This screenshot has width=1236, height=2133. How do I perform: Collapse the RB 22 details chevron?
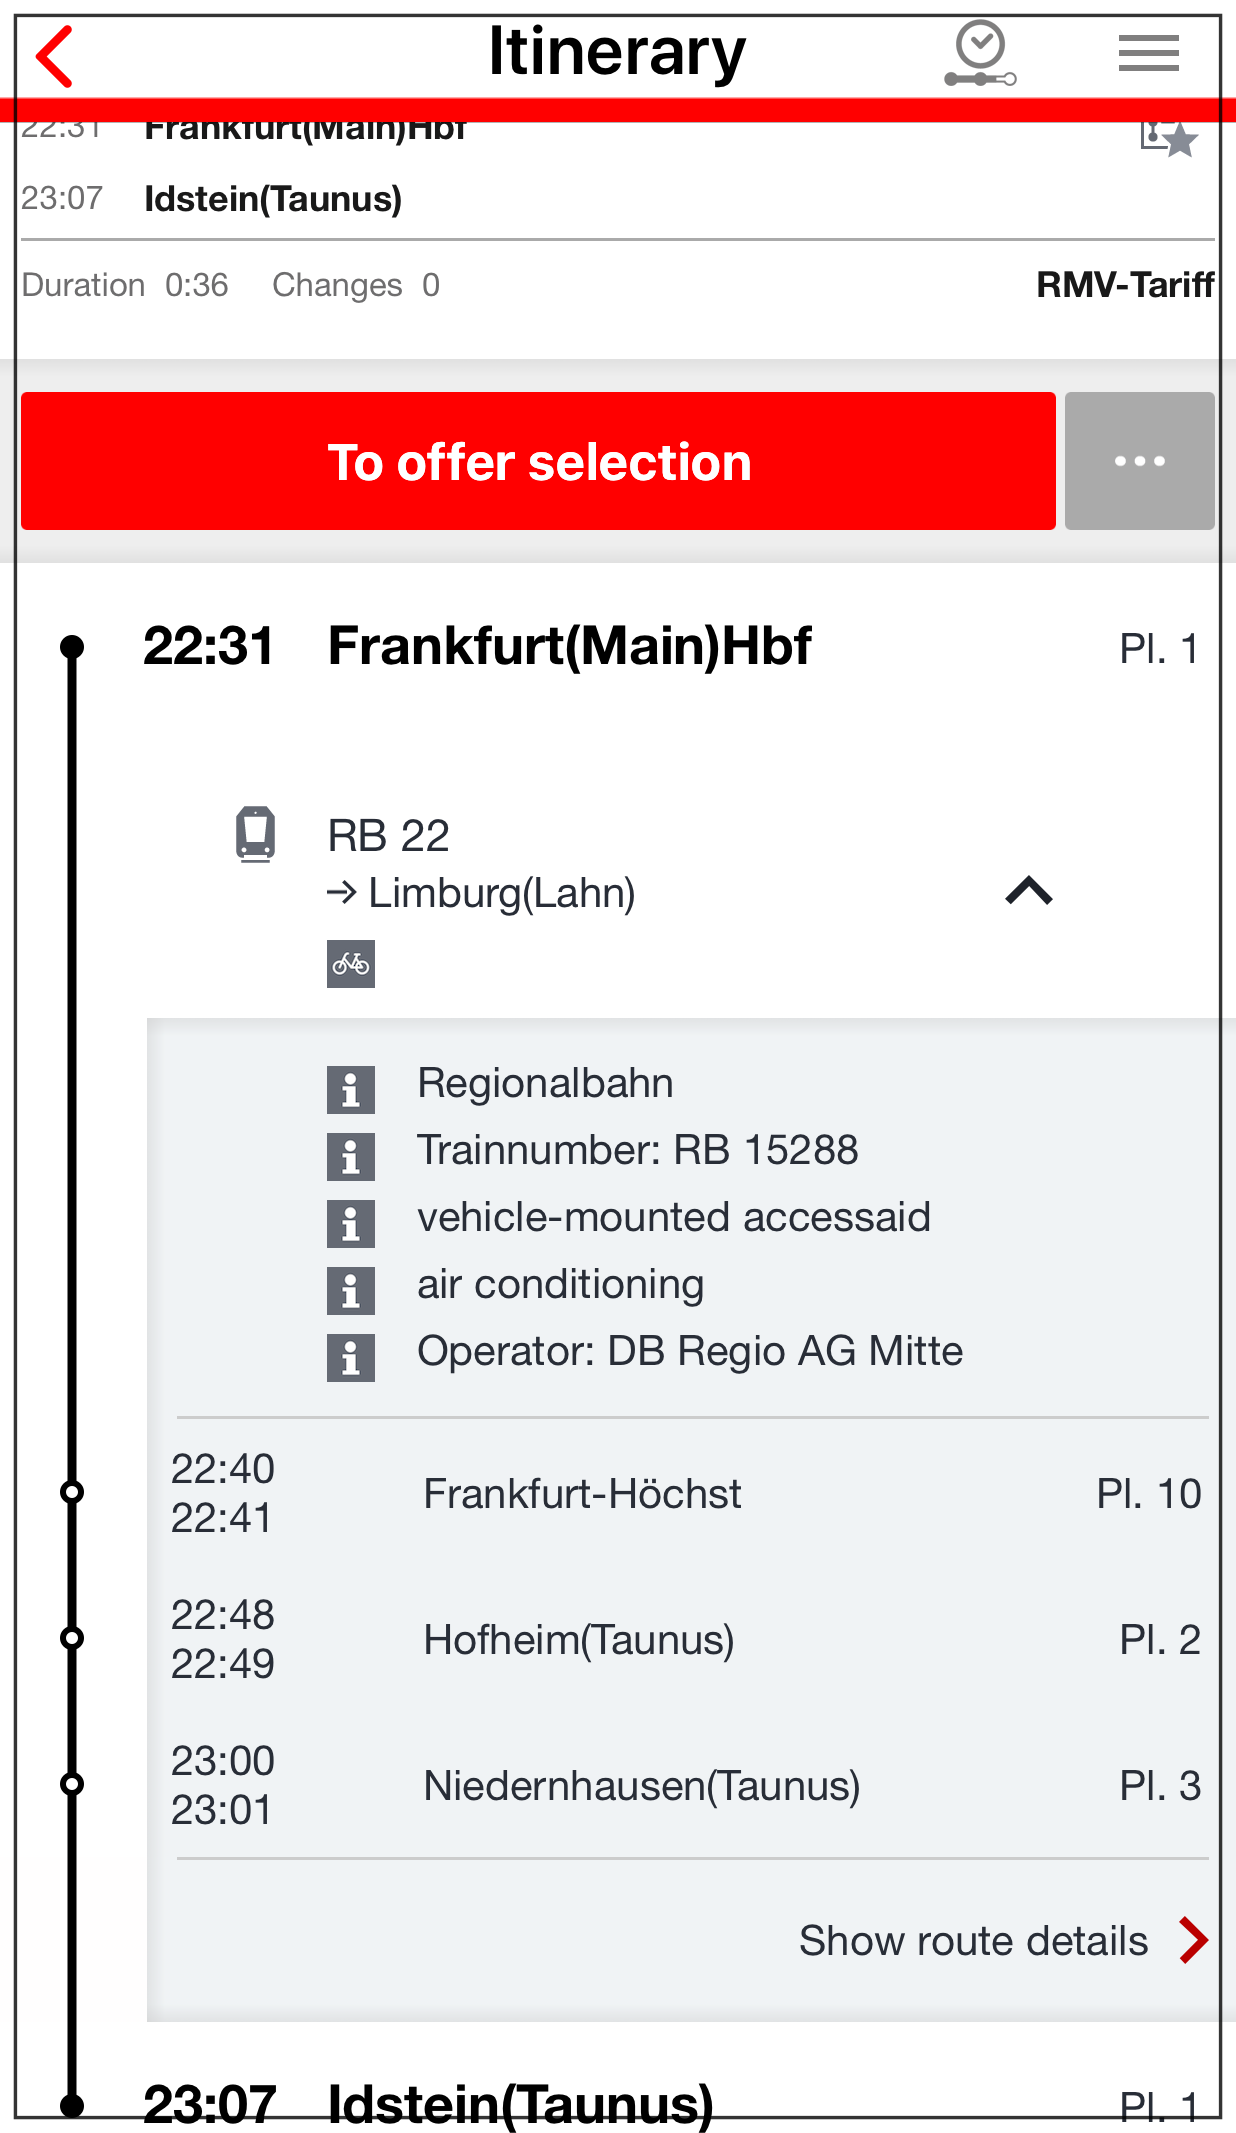point(1029,890)
